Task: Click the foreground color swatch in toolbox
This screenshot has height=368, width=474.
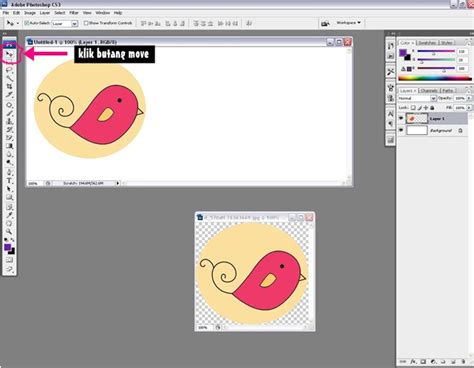Action: (x=7, y=247)
